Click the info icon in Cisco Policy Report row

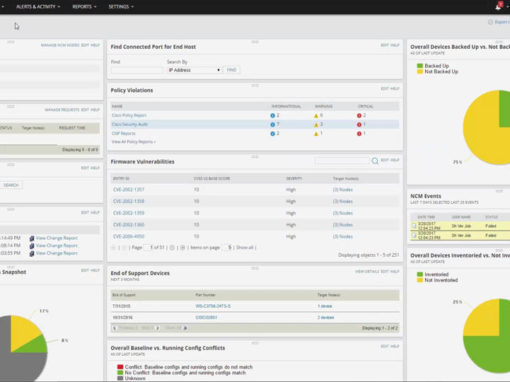(272, 116)
